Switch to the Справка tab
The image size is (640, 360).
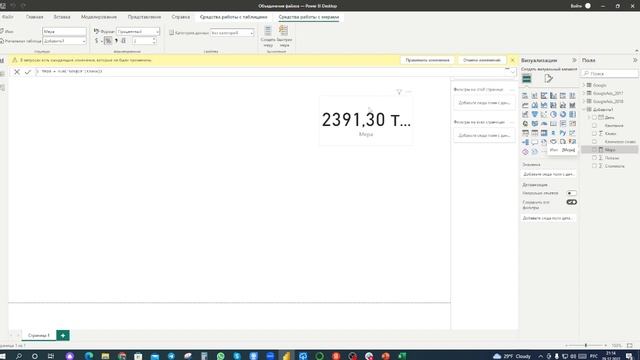click(x=180, y=17)
